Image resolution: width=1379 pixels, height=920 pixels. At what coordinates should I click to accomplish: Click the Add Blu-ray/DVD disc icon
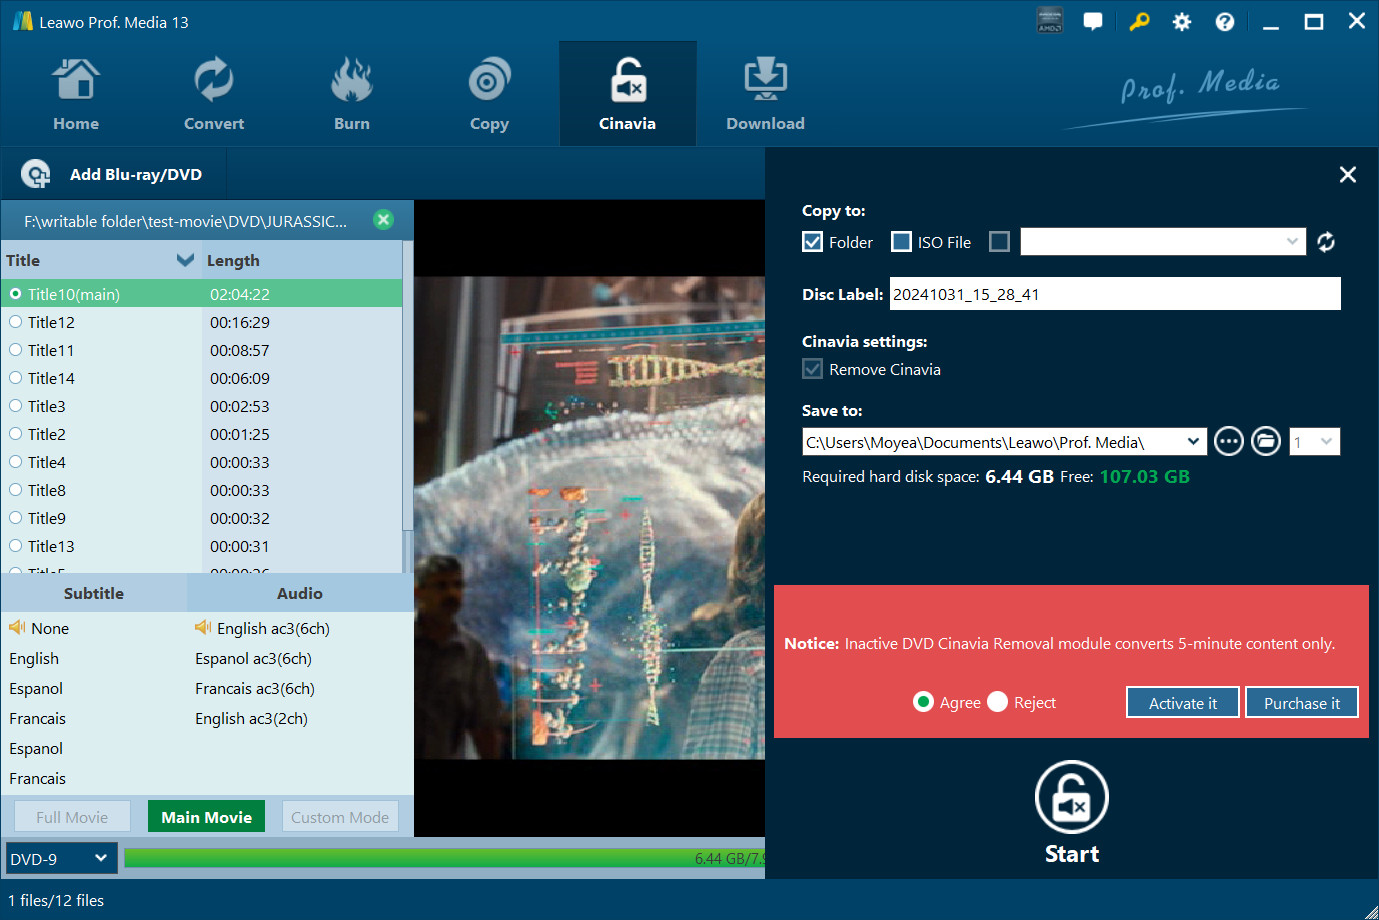[x=36, y=174]
